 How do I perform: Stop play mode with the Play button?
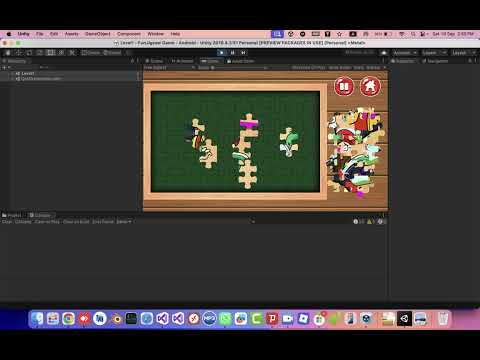pos(222,53)
